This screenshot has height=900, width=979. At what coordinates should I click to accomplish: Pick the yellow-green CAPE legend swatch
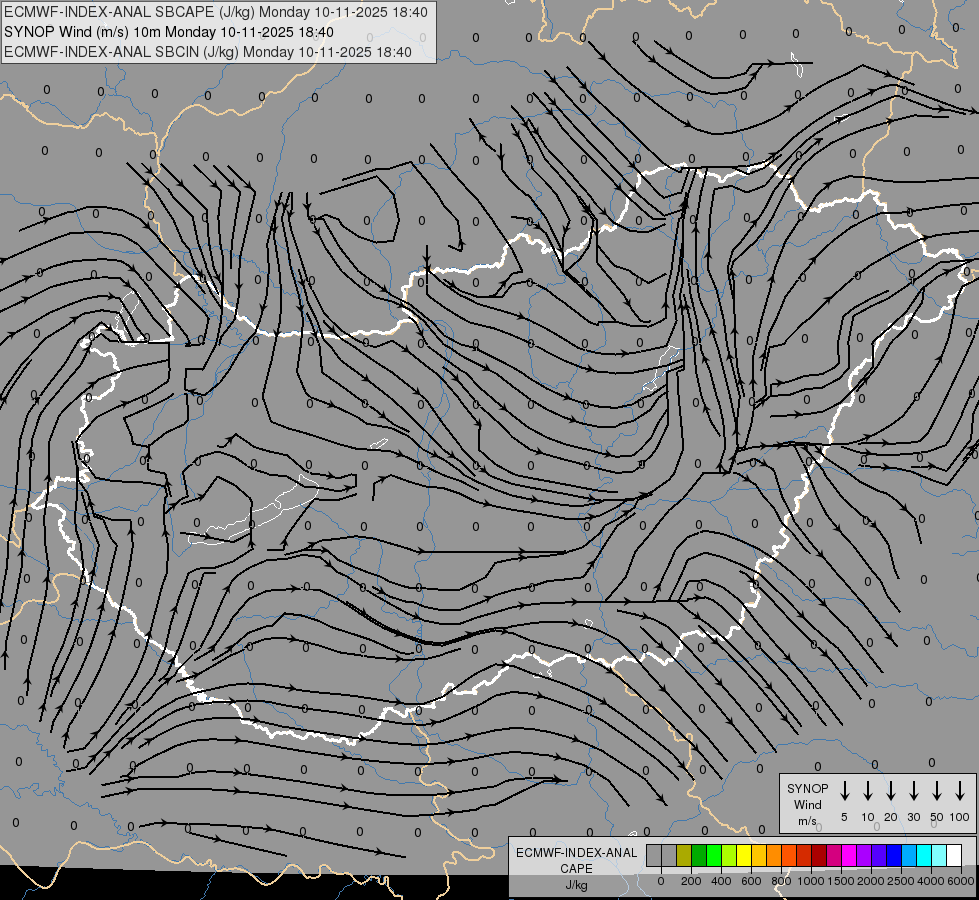[729, 855]
